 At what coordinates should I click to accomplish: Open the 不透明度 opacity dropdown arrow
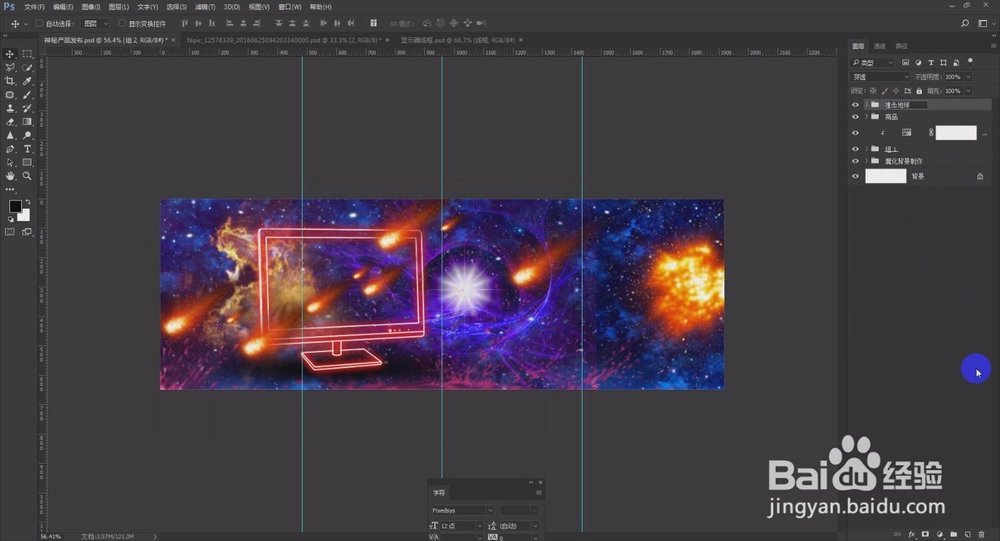point(968,77)
